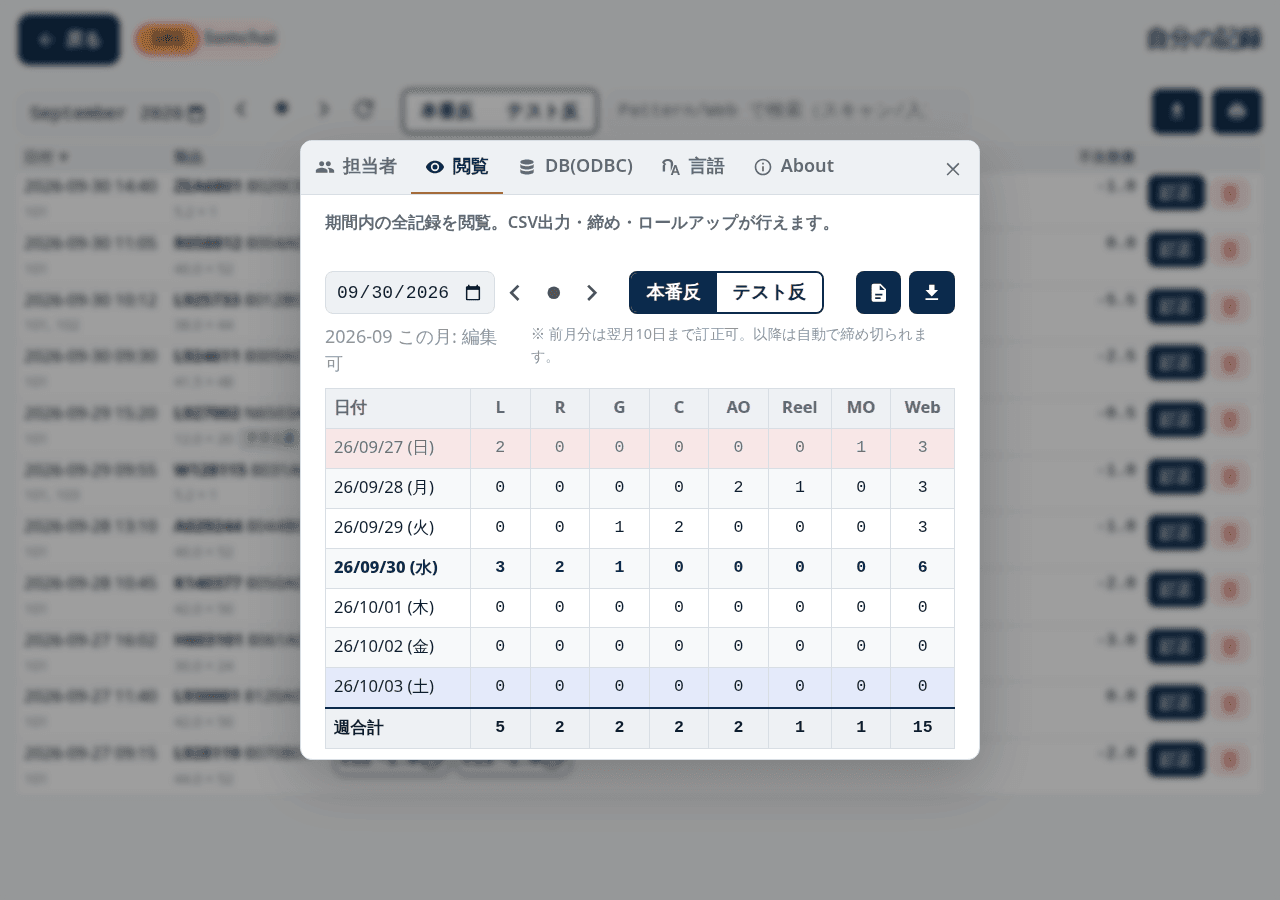Click the 26/10/01 (木) row date
The image size is (1280, 900).
click(384, 608)
